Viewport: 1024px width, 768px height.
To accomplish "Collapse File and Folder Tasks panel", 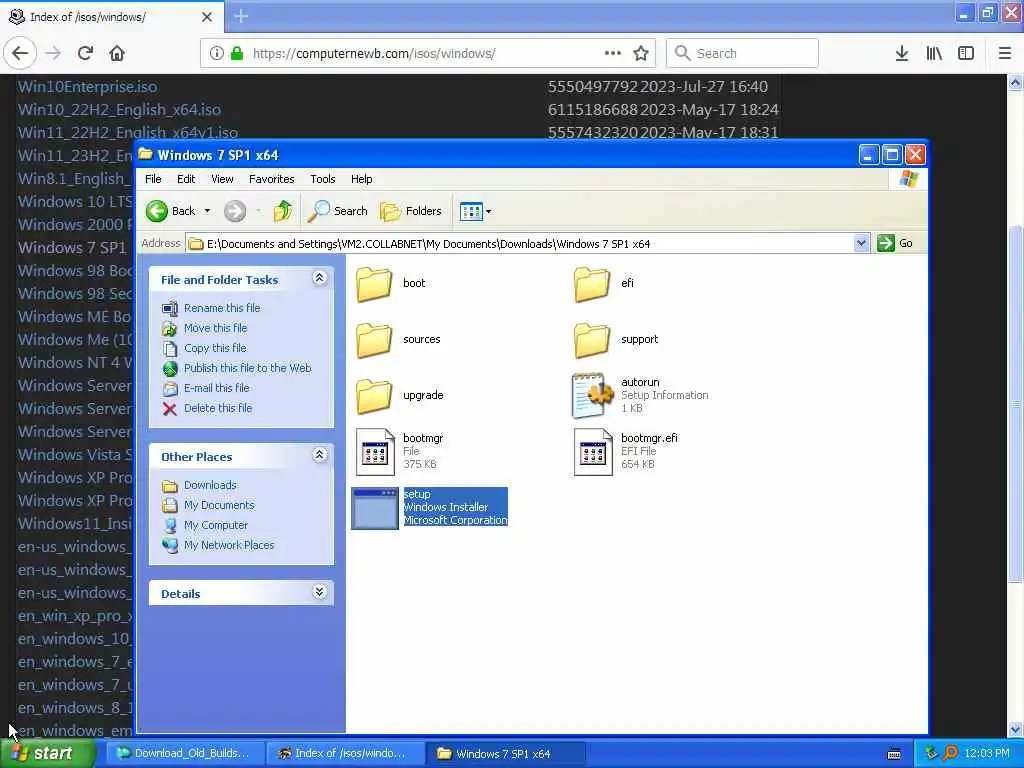I will click(319, 278).
